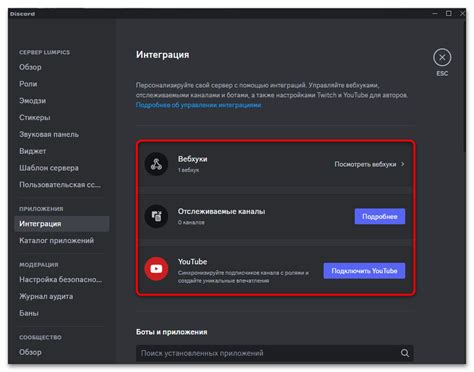Click Отслеживаемые каналы title text
The width and height of the screenshot is (474, 372).
click(x=221, y=211)
